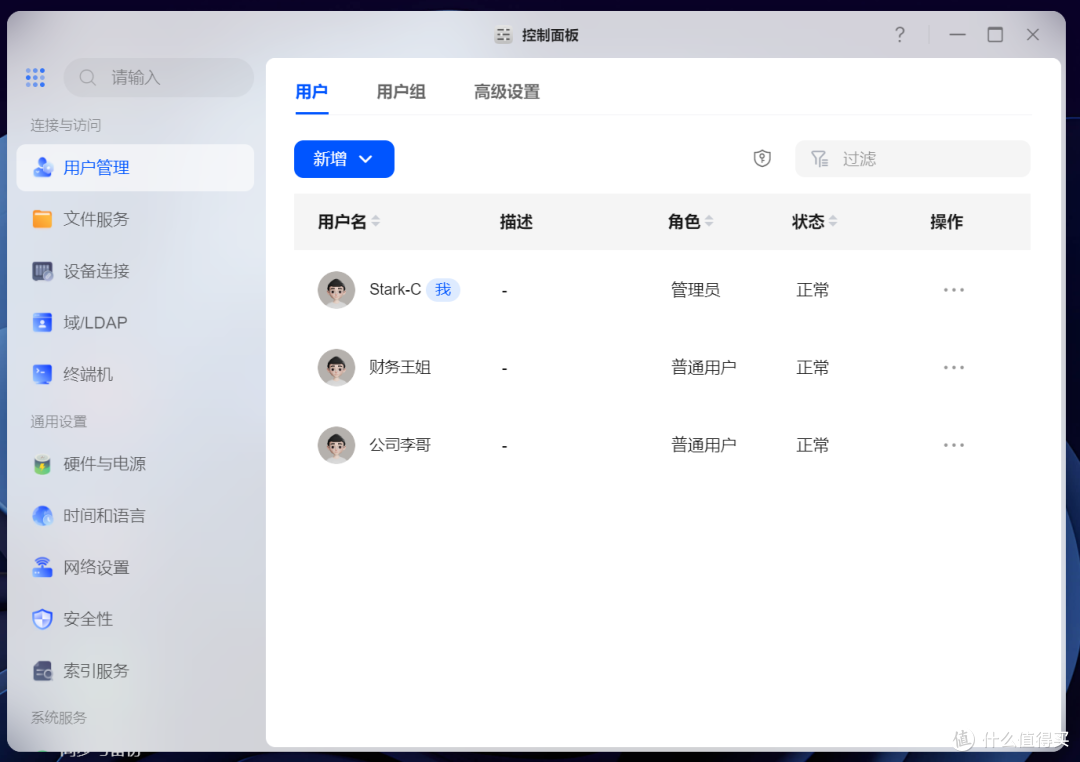1080x762 pixels.
Task: Click the 公司李哥 user avatar
Action: coord(336,445)
